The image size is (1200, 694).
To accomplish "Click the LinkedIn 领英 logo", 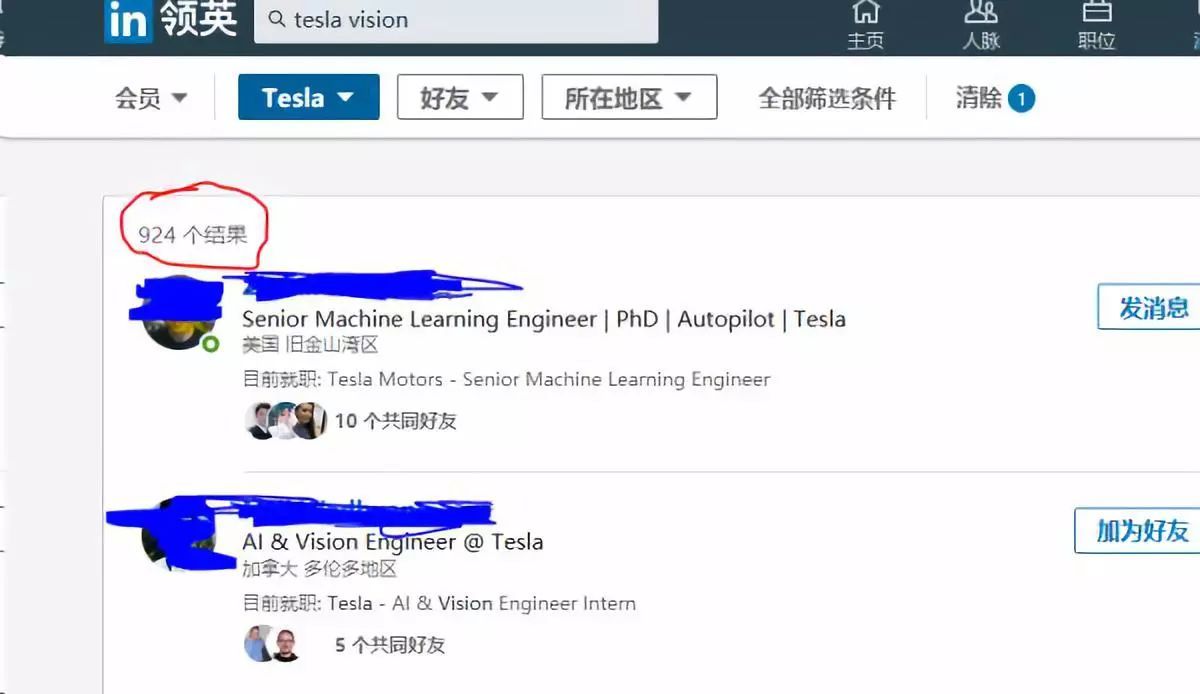I will click(x=170, y=21).
